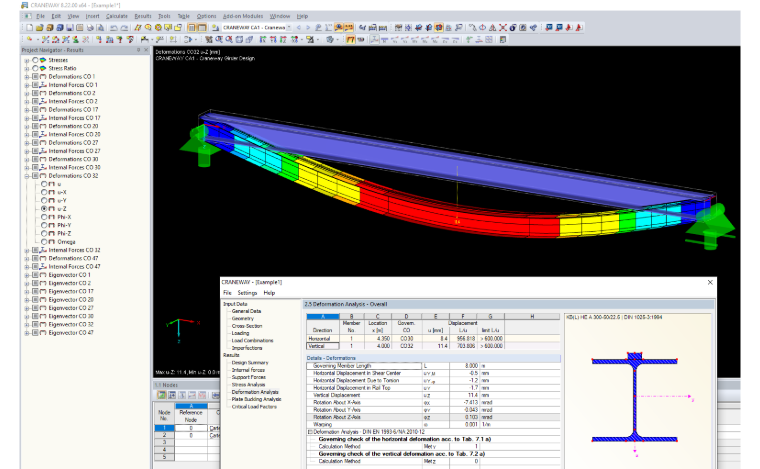Click the blue sphere icon in top toolbar
The height and width of the screenshot is (469, 760).
tap(512, 28)
